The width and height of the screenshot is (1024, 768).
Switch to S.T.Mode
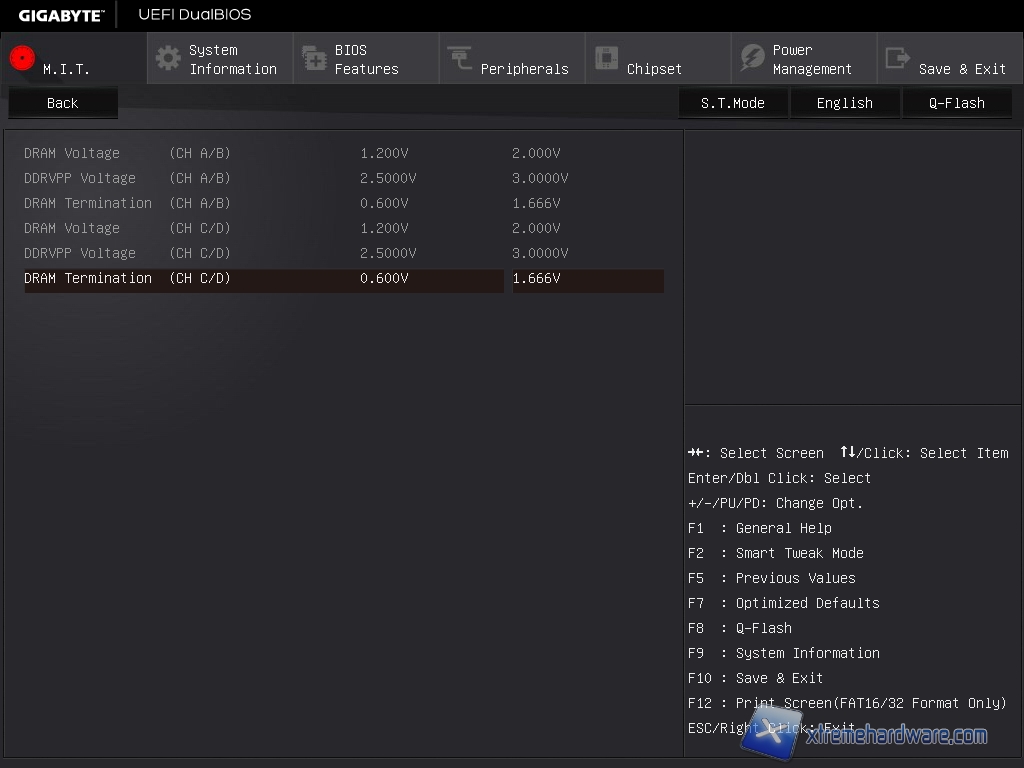pyautogui.click(x=732, y=103)
